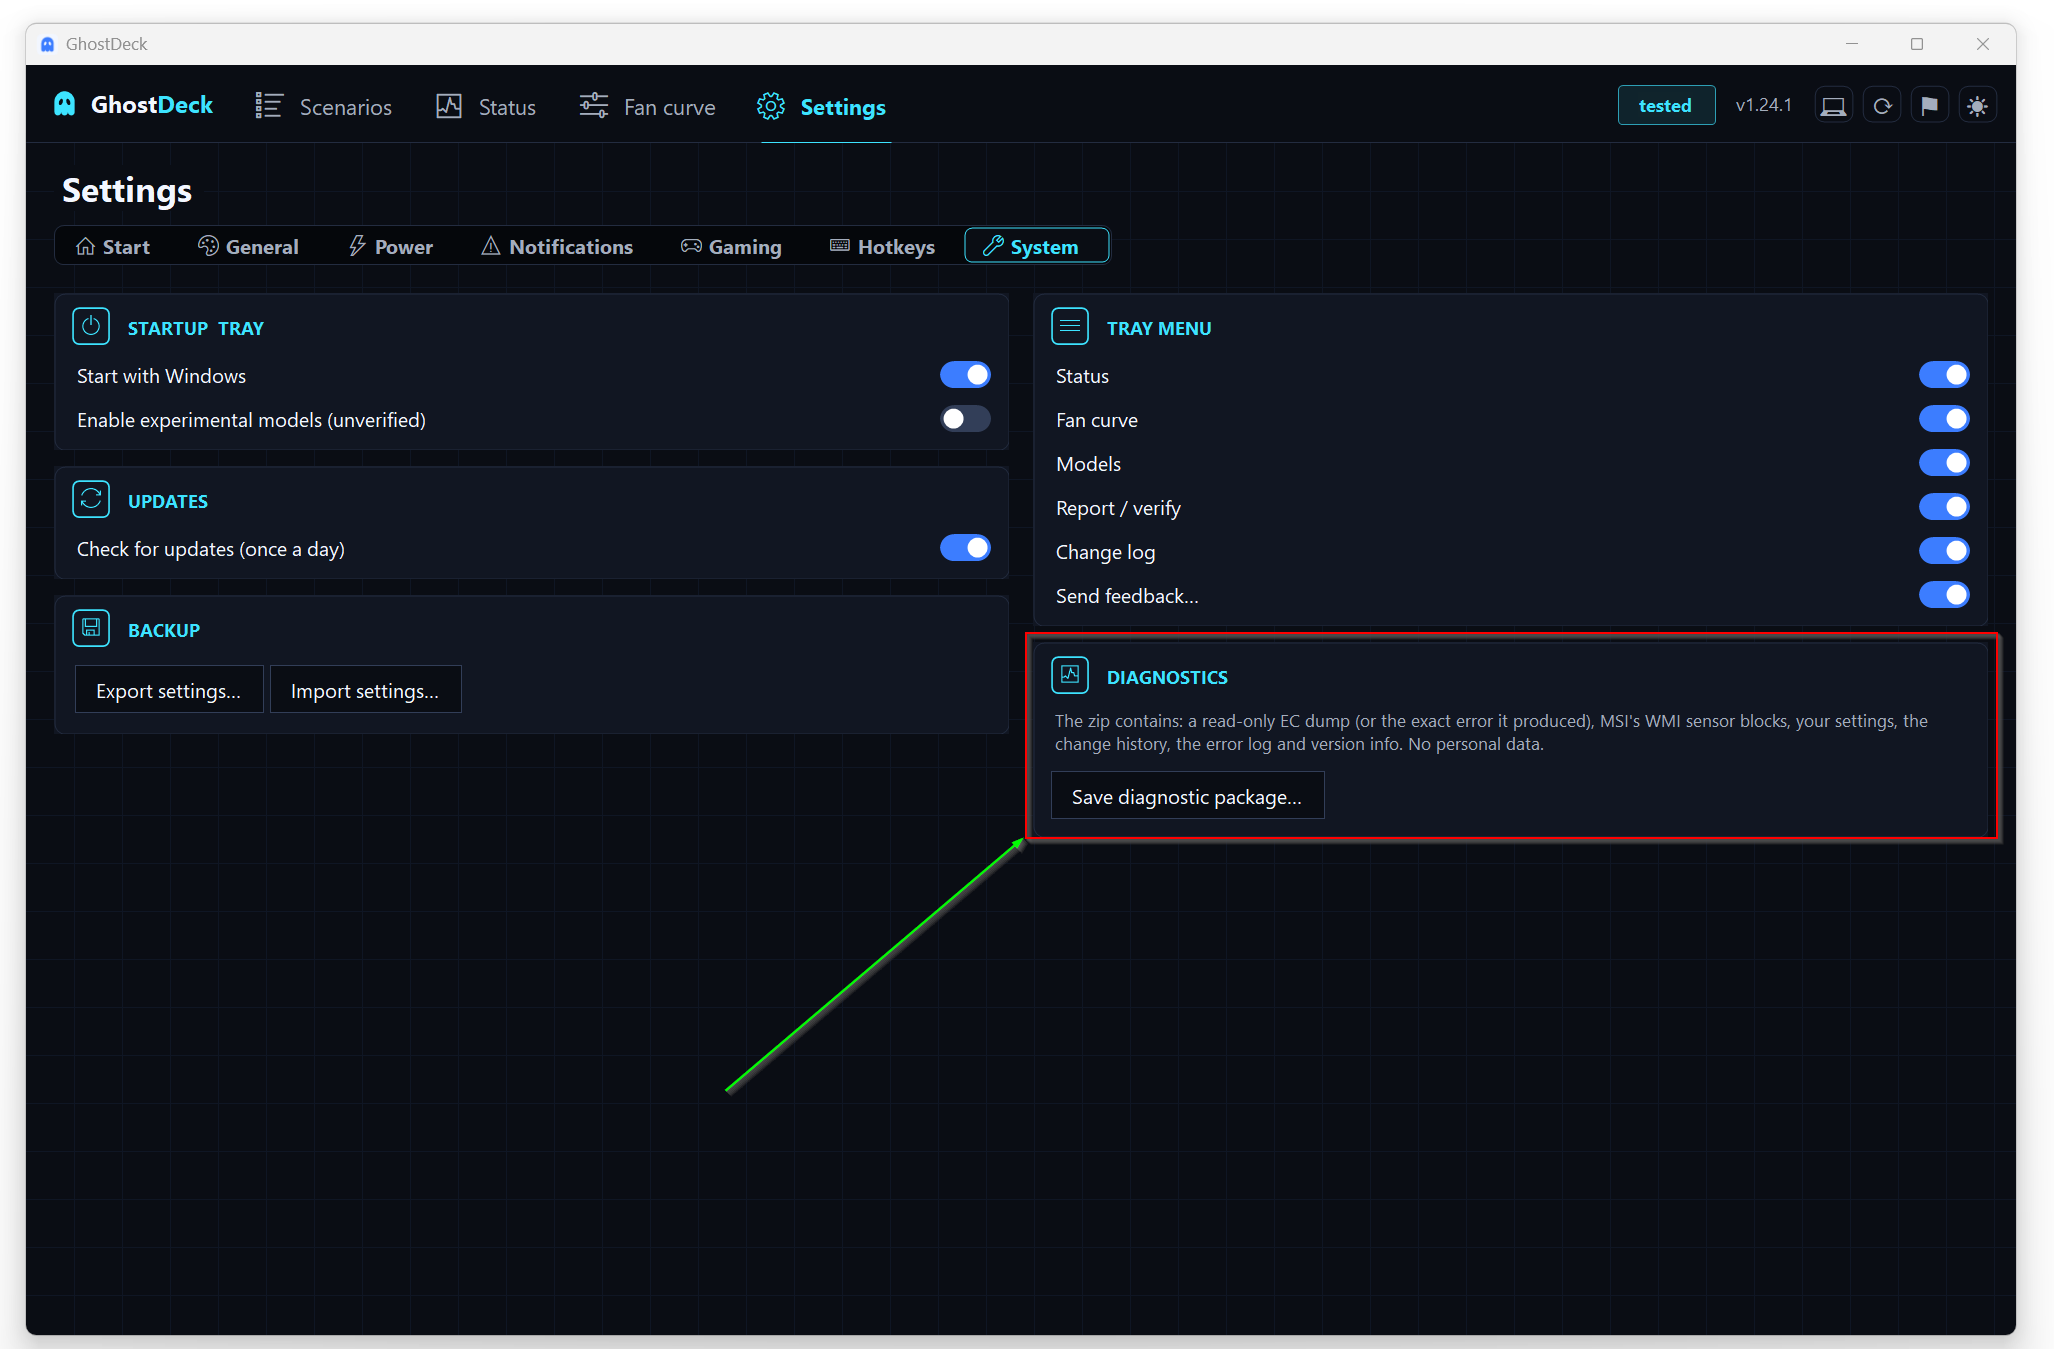Switch to the Start settings subtab
This screenshot has height=1349, width=2054.
pos(113,246)
